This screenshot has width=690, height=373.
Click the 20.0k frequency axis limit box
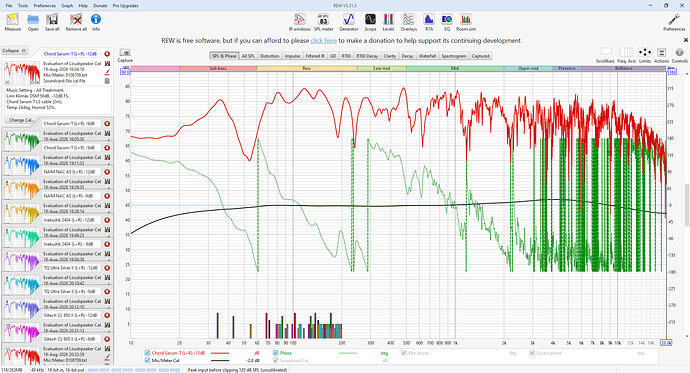pos(666,343)
